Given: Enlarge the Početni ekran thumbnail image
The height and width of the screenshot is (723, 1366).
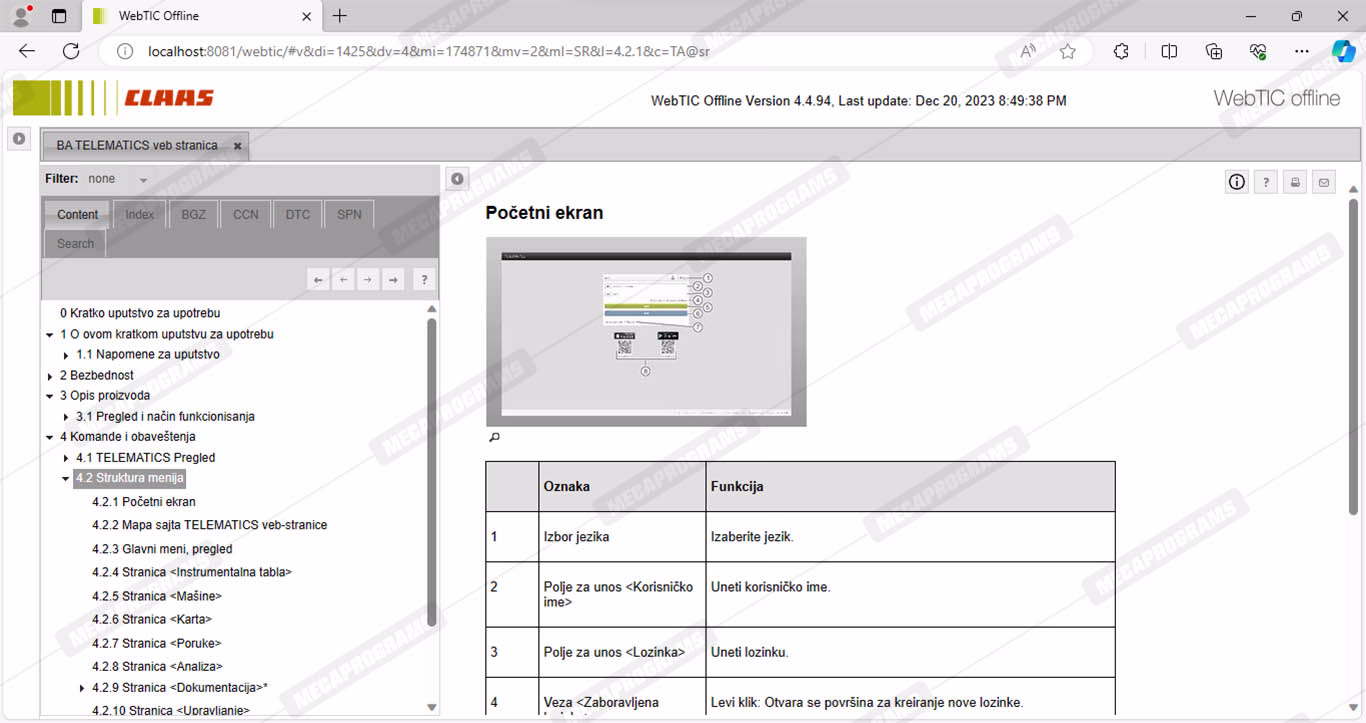Looking at the screenshot, I should point(646,332).
